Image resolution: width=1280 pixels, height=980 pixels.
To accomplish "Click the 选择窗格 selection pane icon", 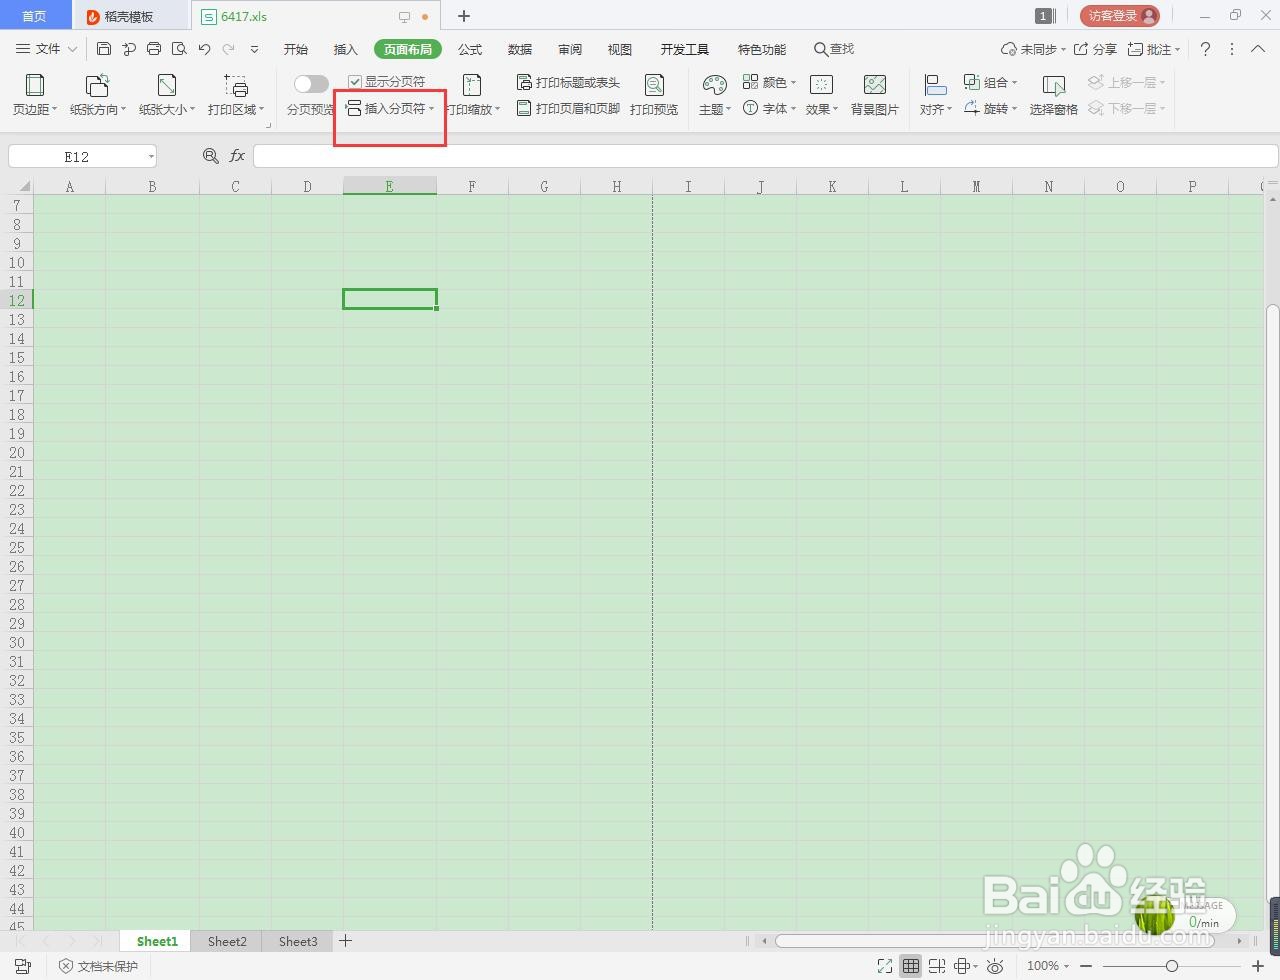I will (x=1053, y=94).
